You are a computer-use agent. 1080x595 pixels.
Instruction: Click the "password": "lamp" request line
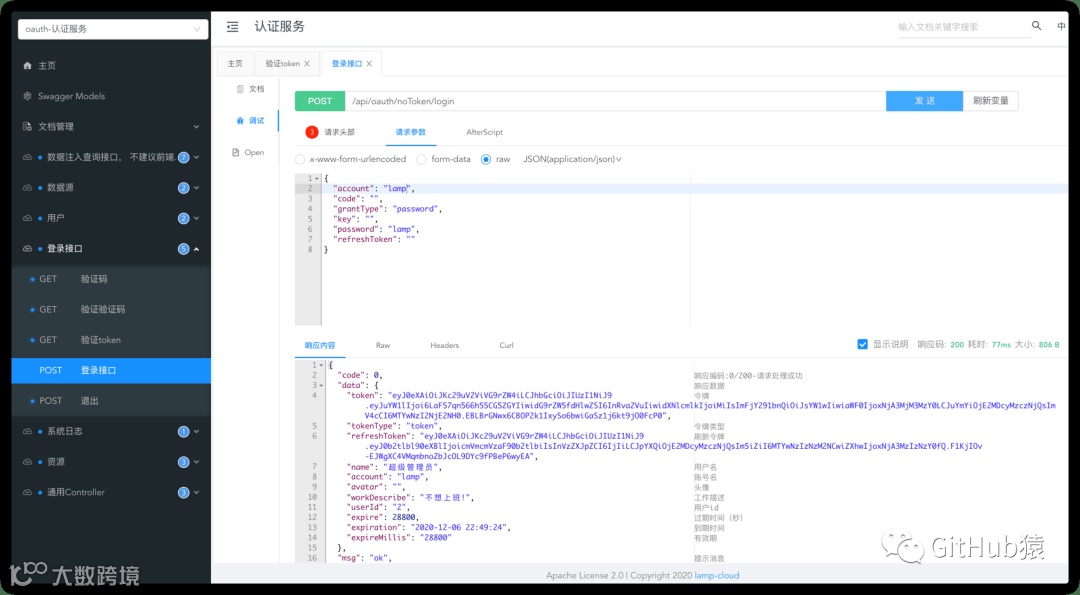point(376,229)
